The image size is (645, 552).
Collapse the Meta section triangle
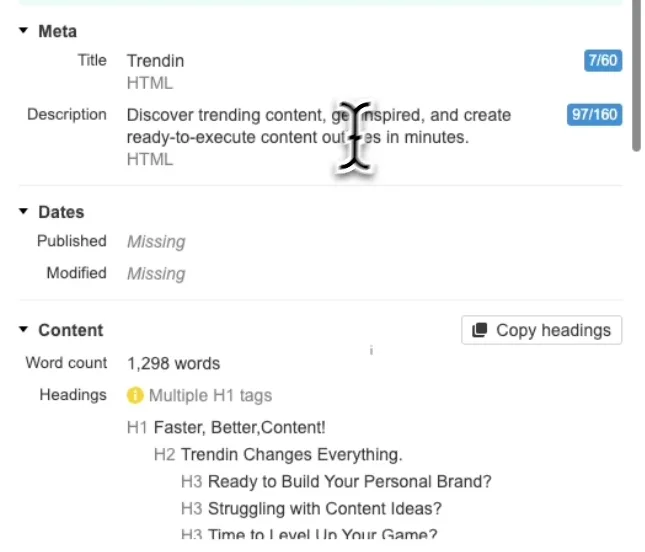coord(23,30)
